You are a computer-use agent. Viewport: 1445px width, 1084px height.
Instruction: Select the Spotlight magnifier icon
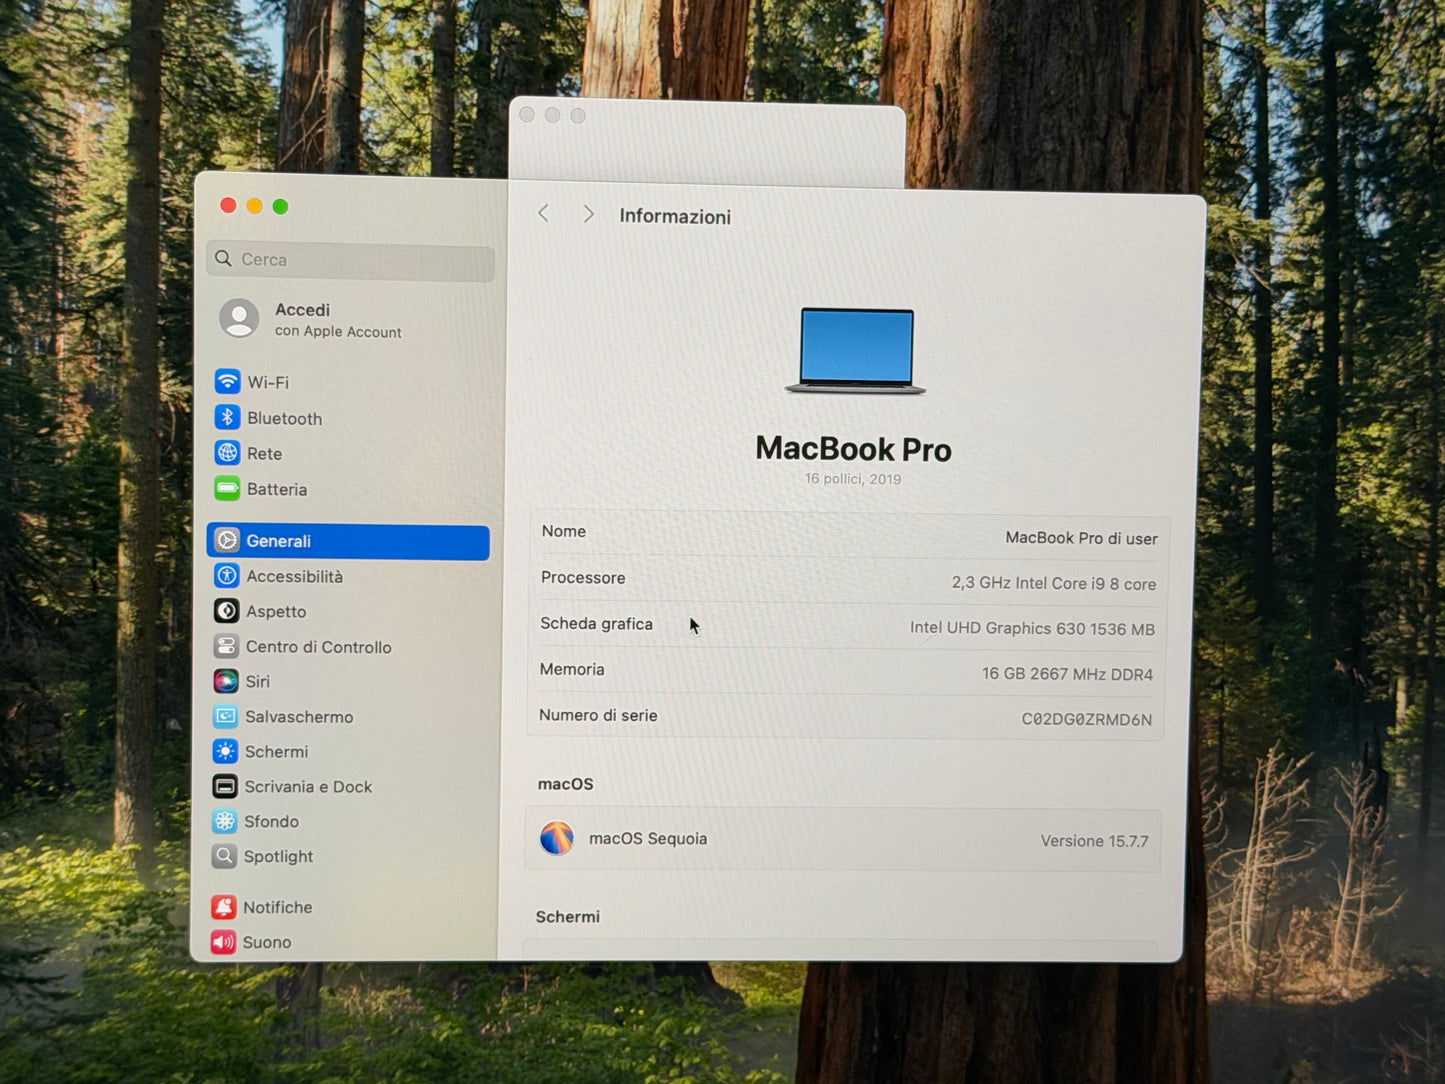point(225,856)
